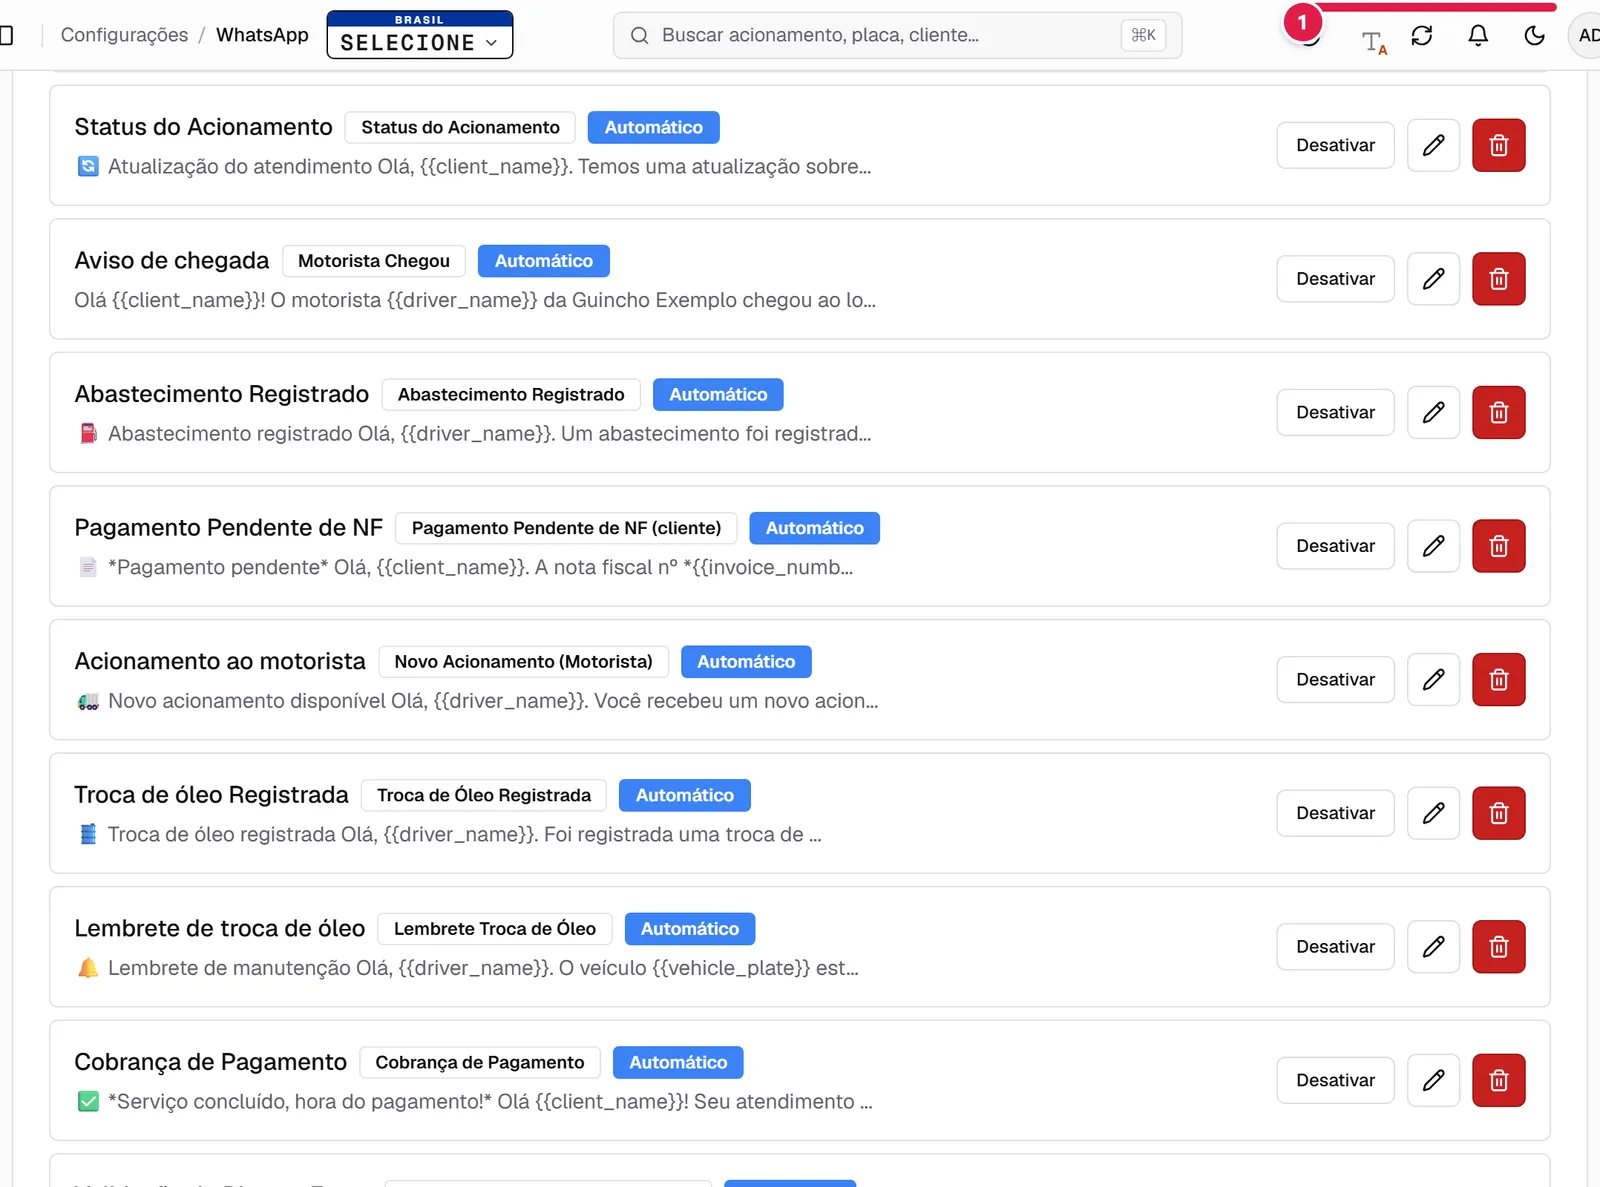Open the Brasil SELECIONE plate dropdown
Image resolution: width=1600 pixels, height=1187 pixels.
pyautogui.click(x=420, y=35)
